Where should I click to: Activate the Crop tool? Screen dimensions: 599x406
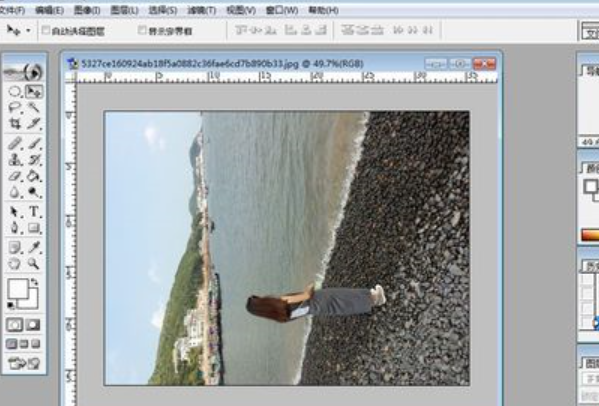tap(15, 123)
